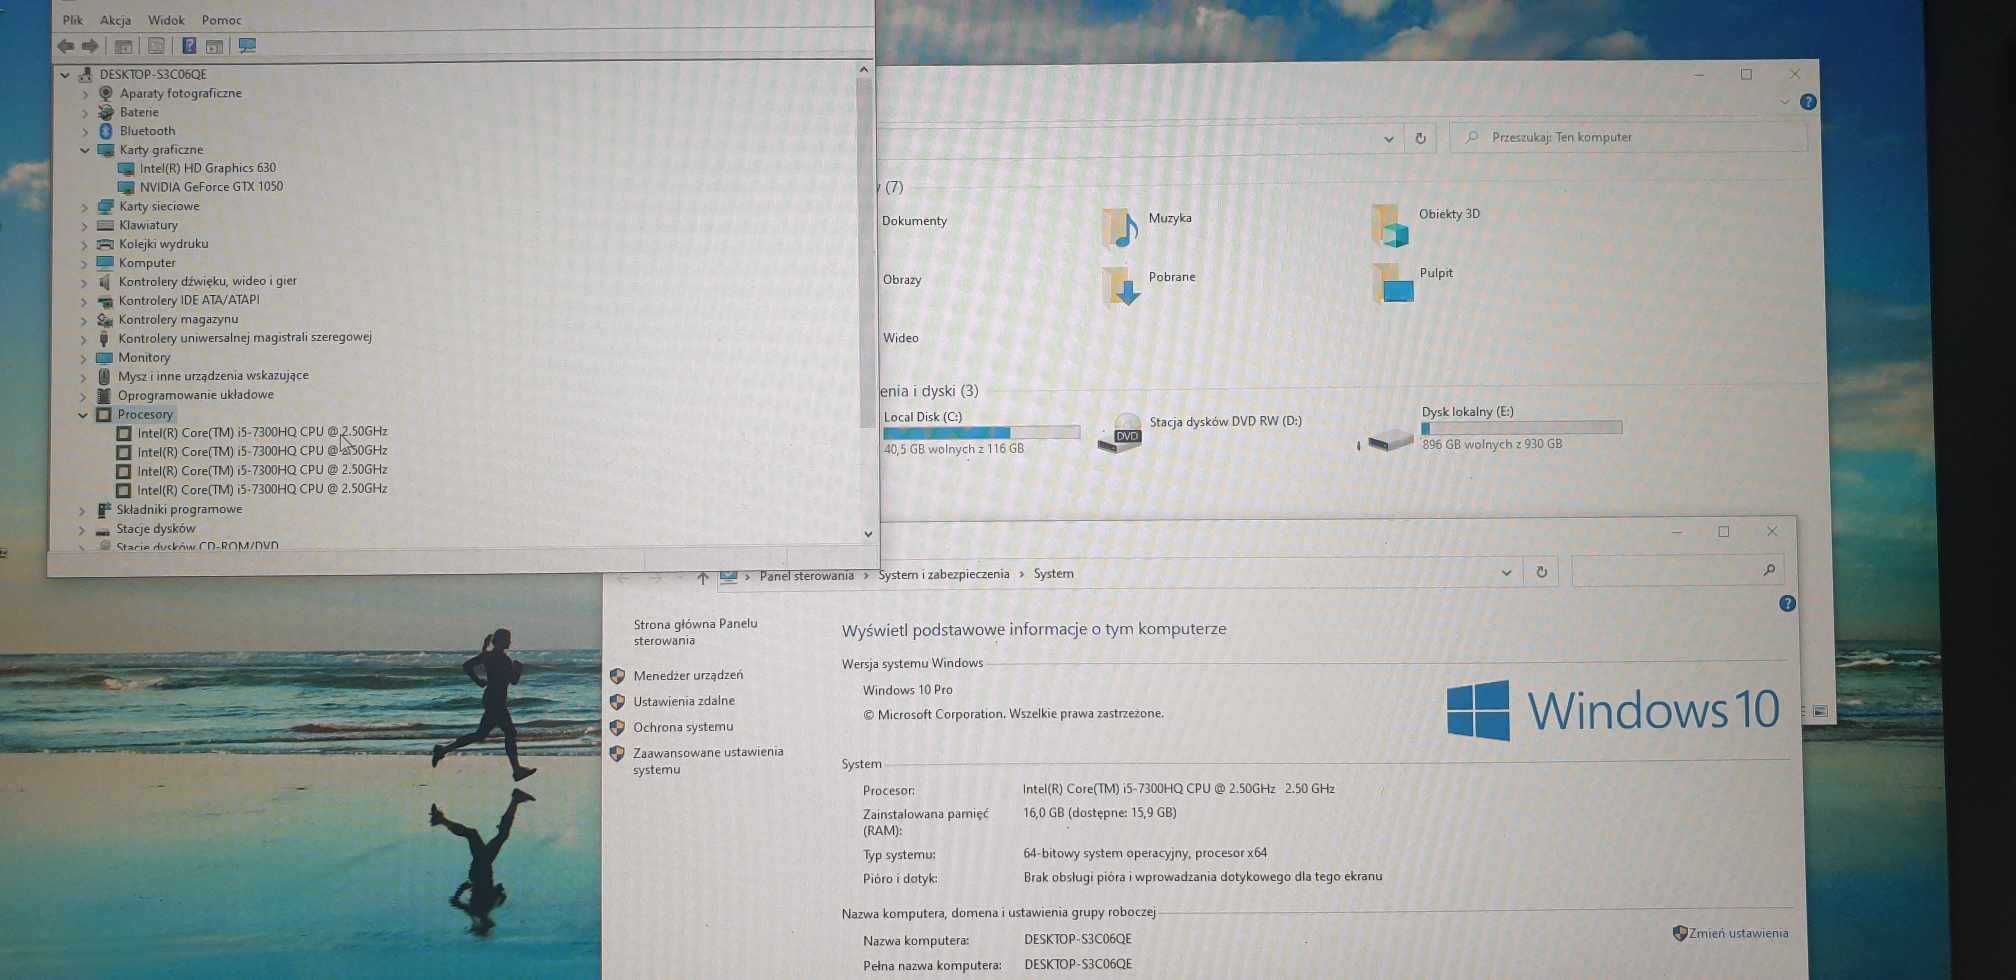Click the refresh icon in System window address bar
2016x980 pixels.
[x=1541, y=572]
